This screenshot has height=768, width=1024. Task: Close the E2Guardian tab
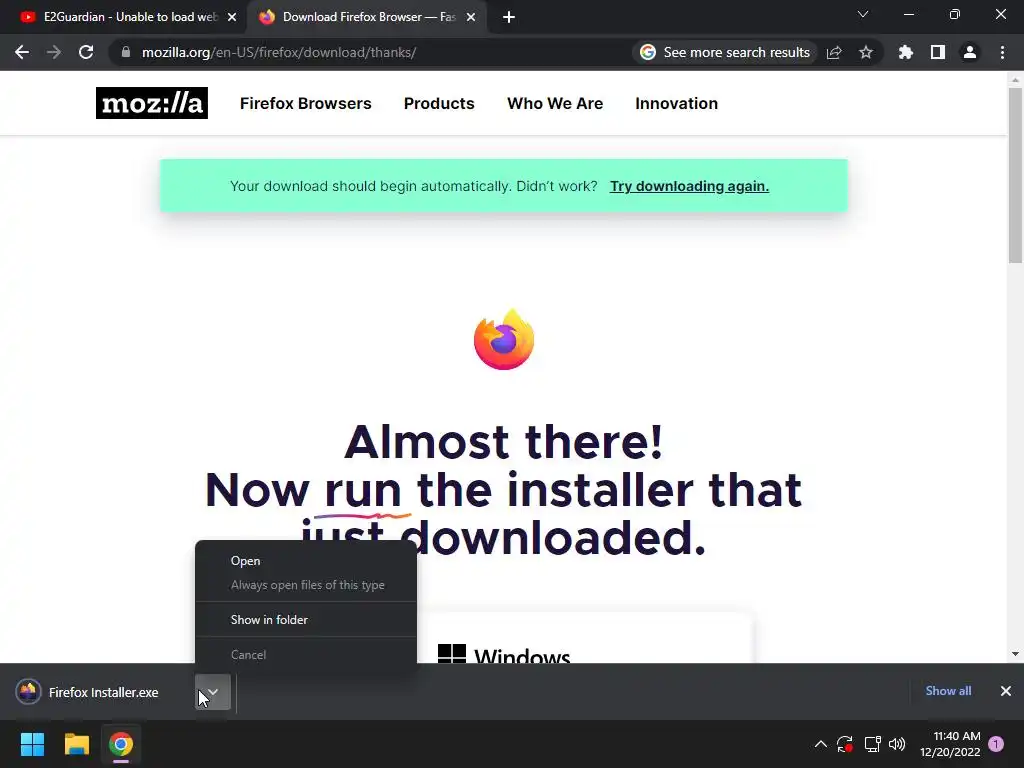pyautogui.click(x=232, y=18)
